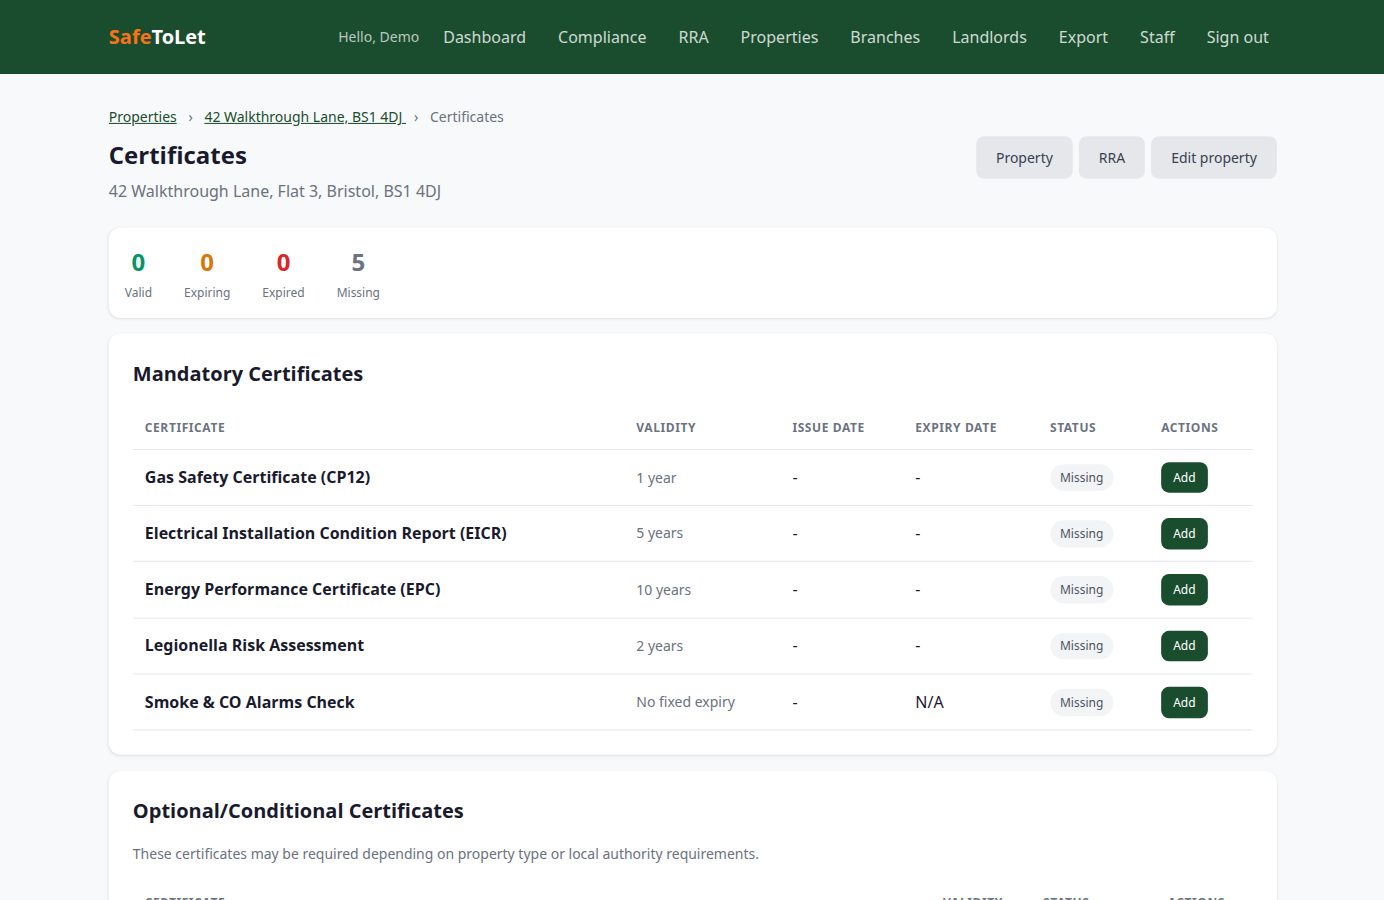Click 'Optional/Conditional Certificates' heading
This screenshot has height=900, width=1384.
(298, 811)
